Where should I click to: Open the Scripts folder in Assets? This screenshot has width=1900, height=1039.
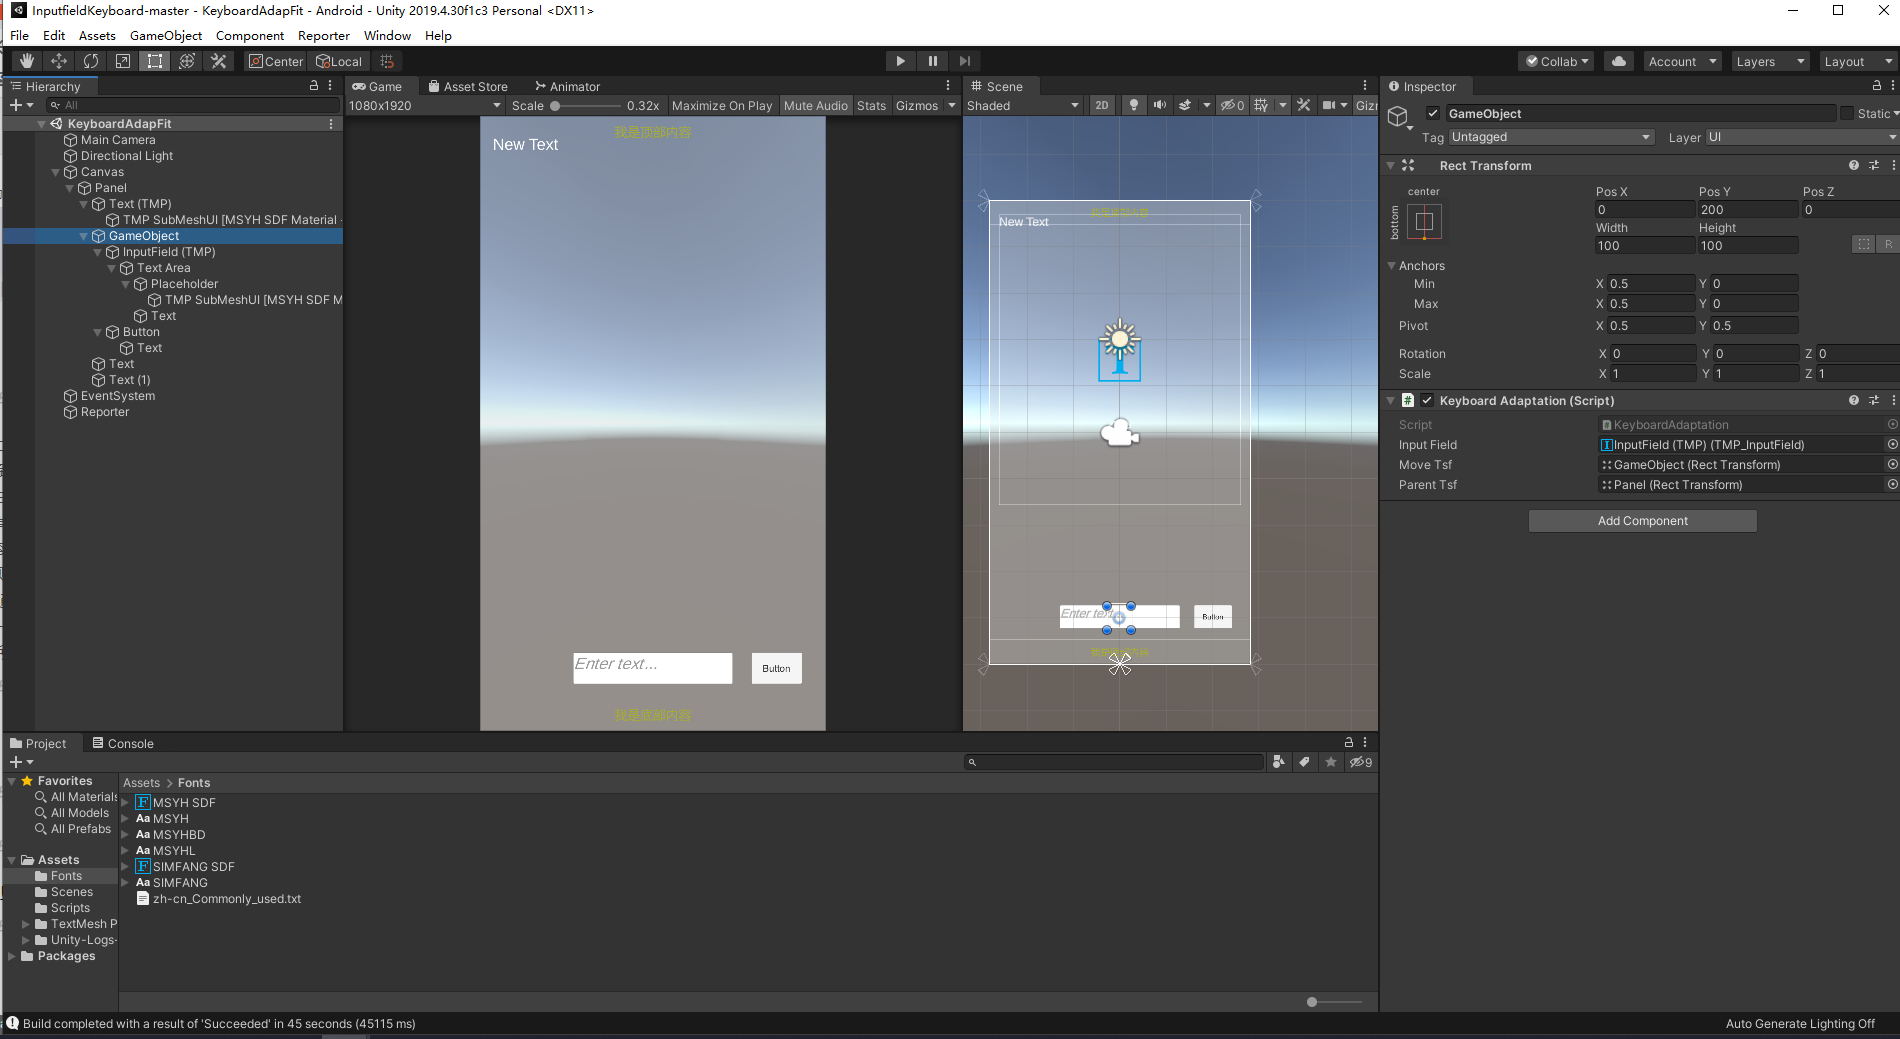click(x=70, y=908)
